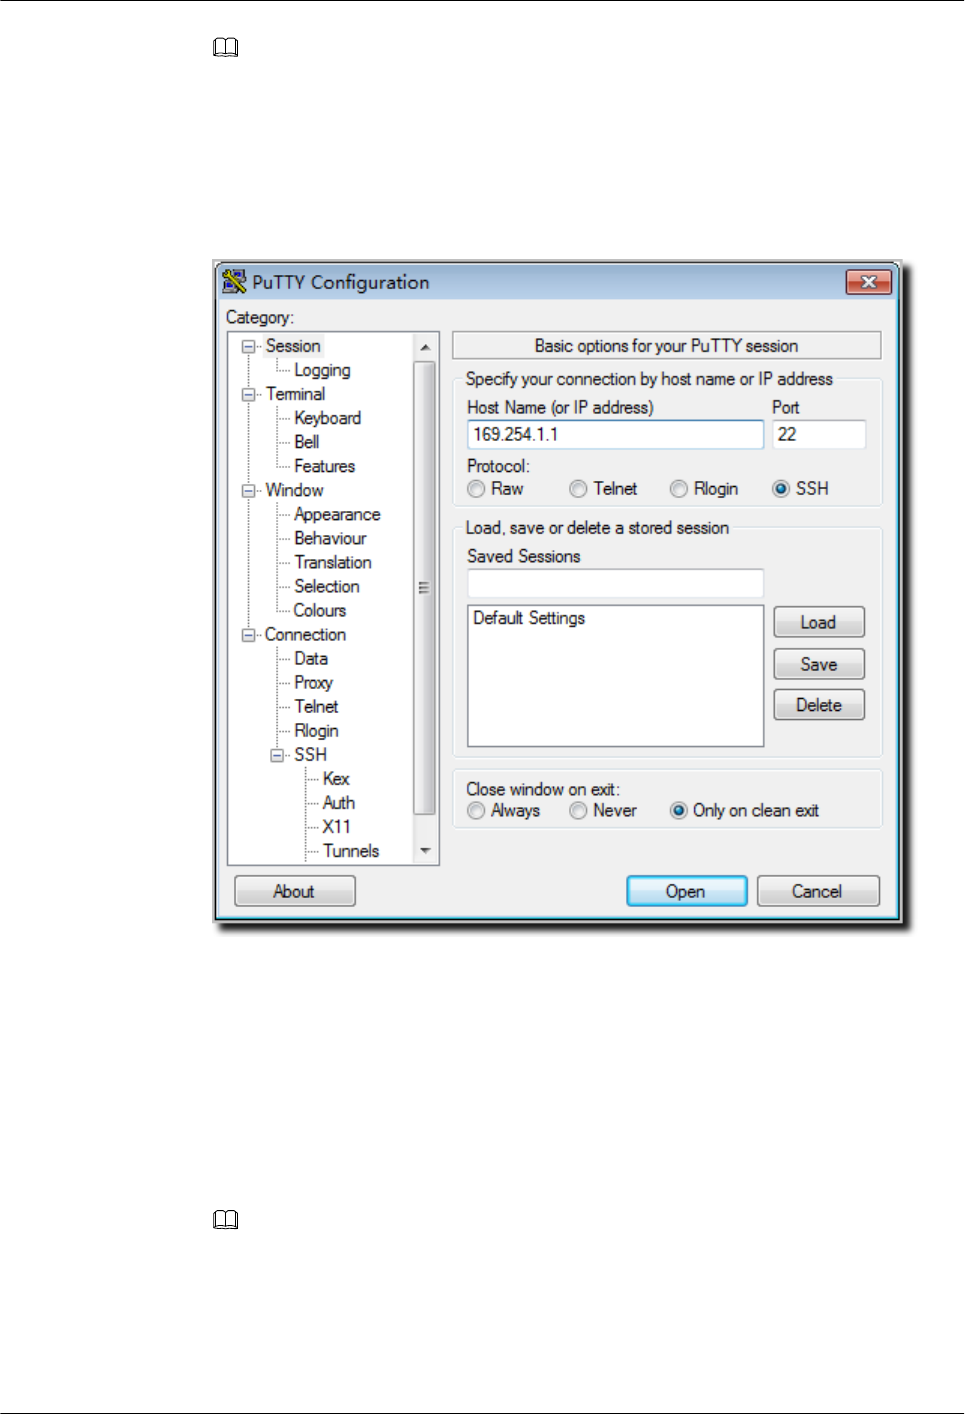
Task: Open X11 settings under SSH
Action: point(336,826)
